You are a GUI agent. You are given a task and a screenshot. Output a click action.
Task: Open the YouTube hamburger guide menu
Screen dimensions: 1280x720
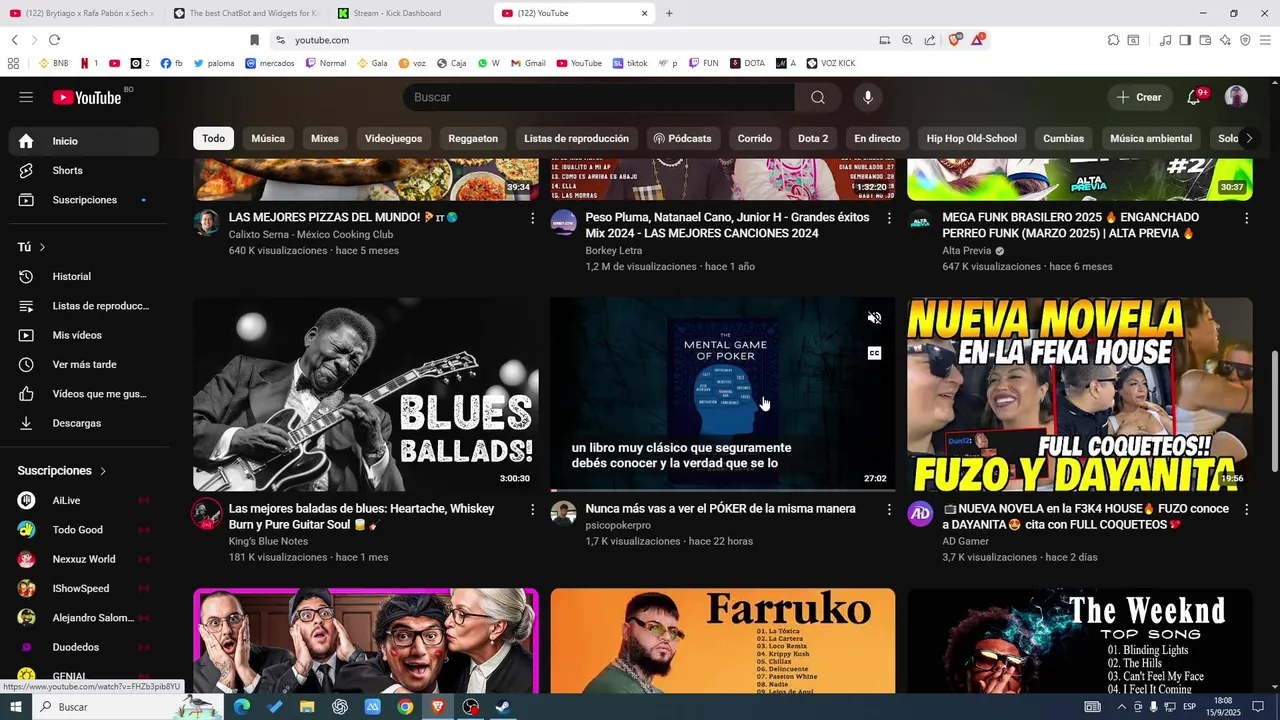click(26, 97)
